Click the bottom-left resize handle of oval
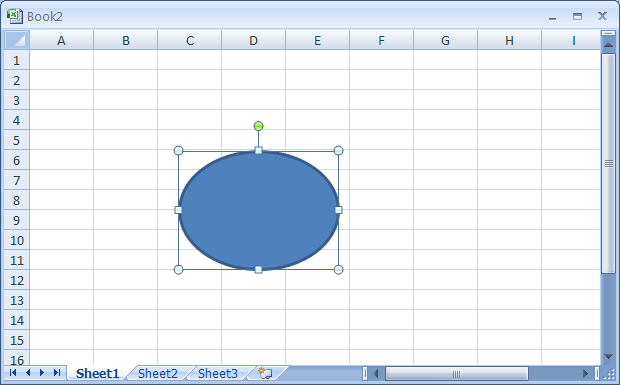Screen dimensions: 620x385 tap(178, 270)
